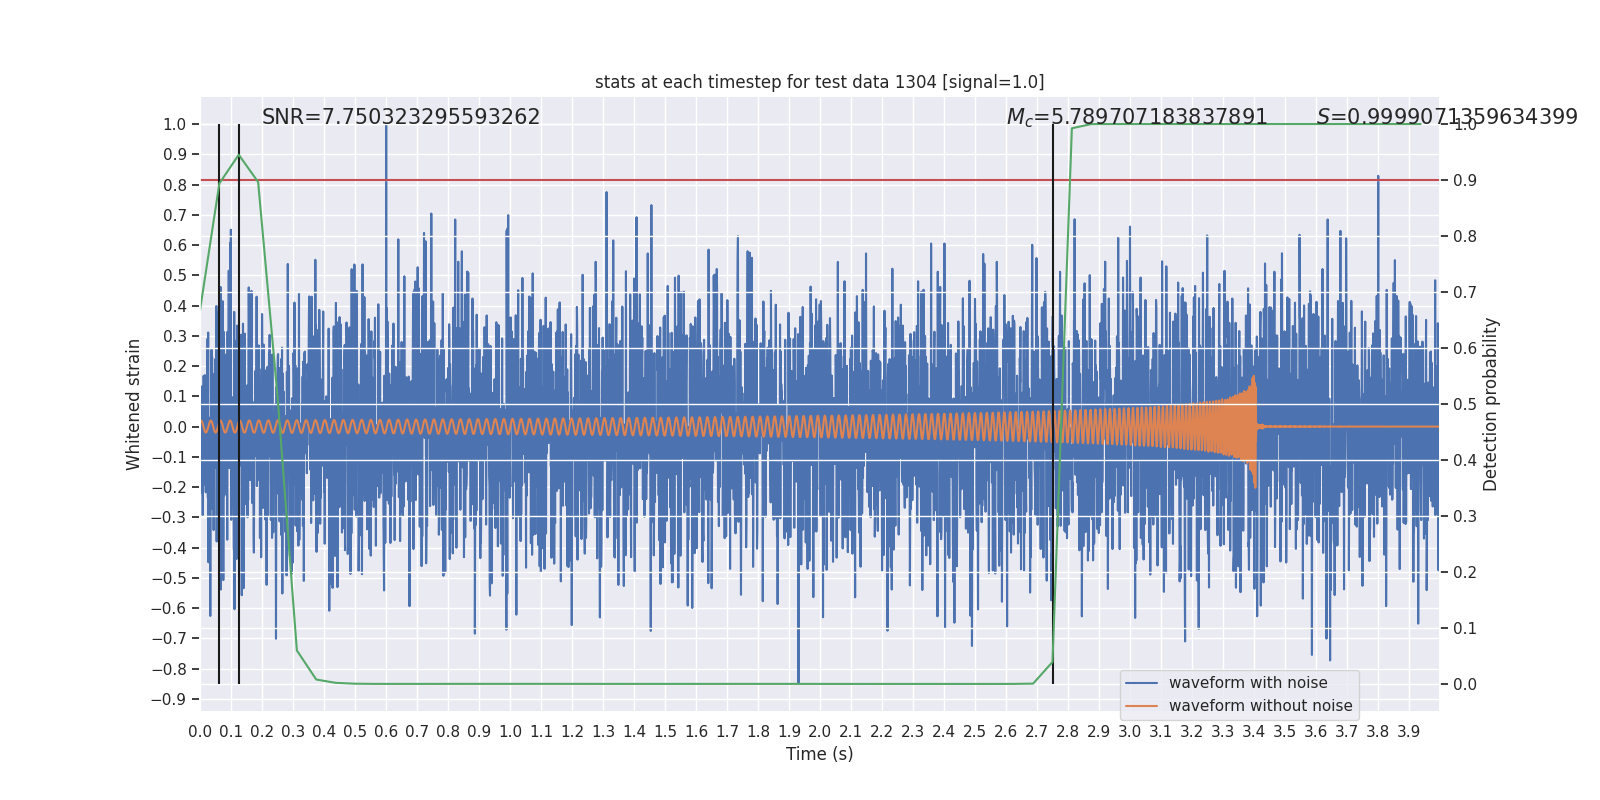Click the S=0.9999 annotation text
Screen dimensions: 1600x800
[x=1446, y=117]
